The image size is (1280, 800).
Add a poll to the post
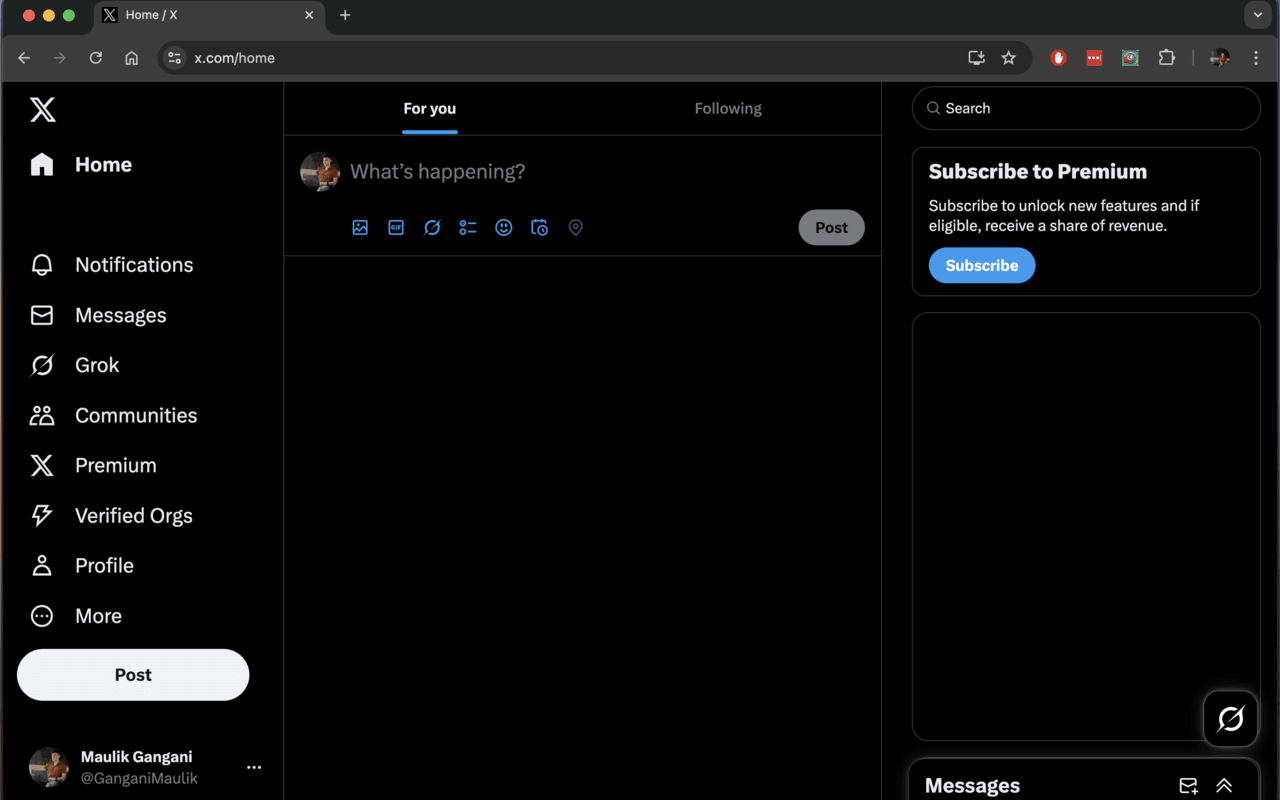(x=468, y=228)
